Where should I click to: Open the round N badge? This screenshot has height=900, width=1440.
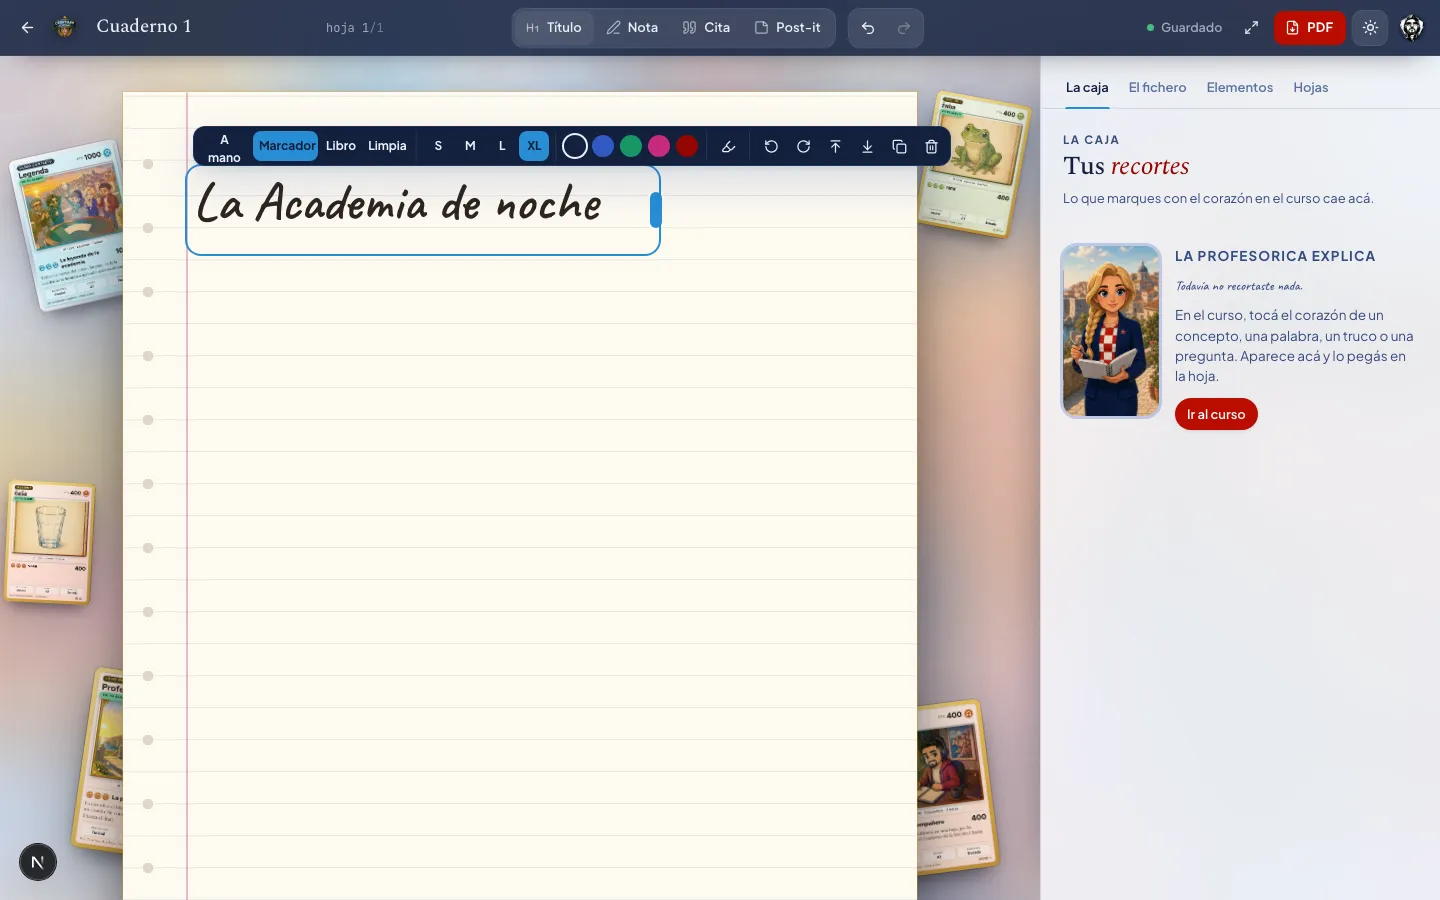click(x=38, y=862)
